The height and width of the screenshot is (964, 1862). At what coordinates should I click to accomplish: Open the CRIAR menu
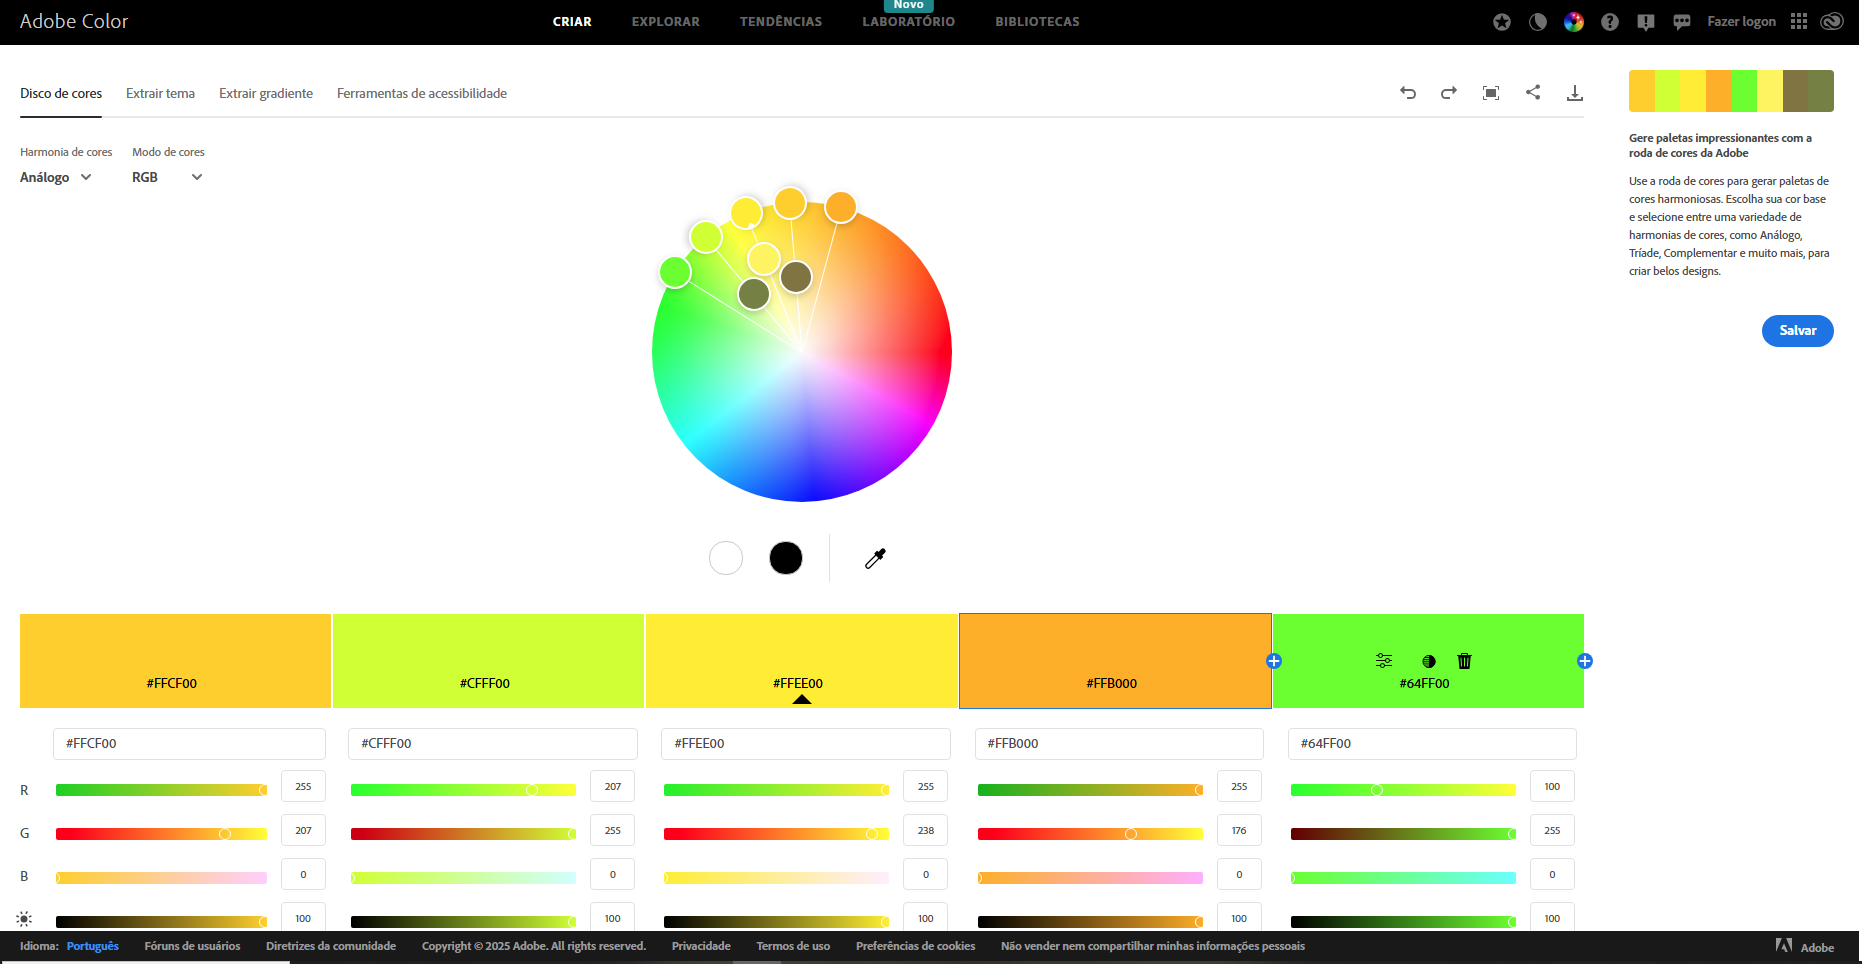coord(572,22)
